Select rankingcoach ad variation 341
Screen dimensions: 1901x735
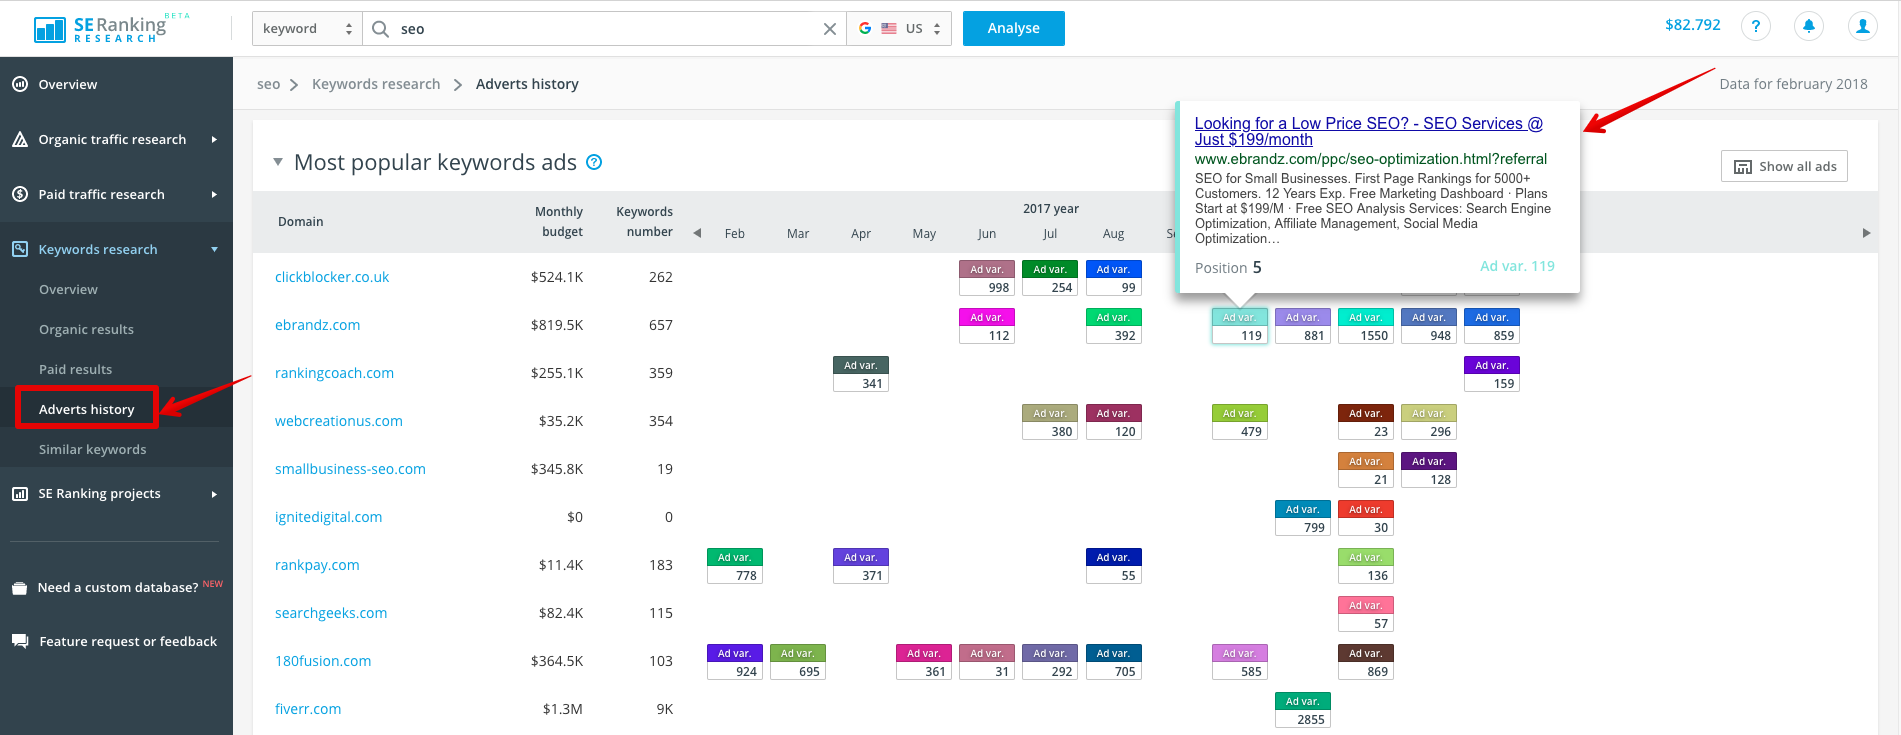tap(861, 374)
